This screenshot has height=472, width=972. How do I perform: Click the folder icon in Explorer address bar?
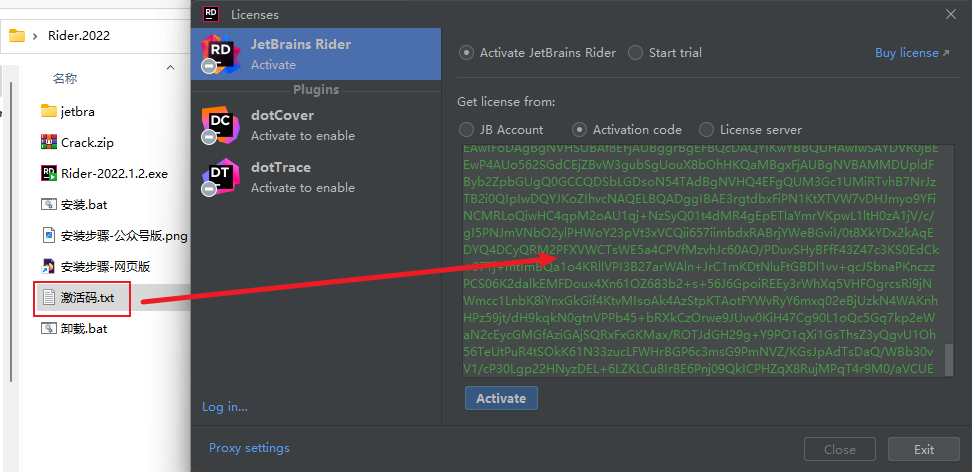tap(17, 35)
